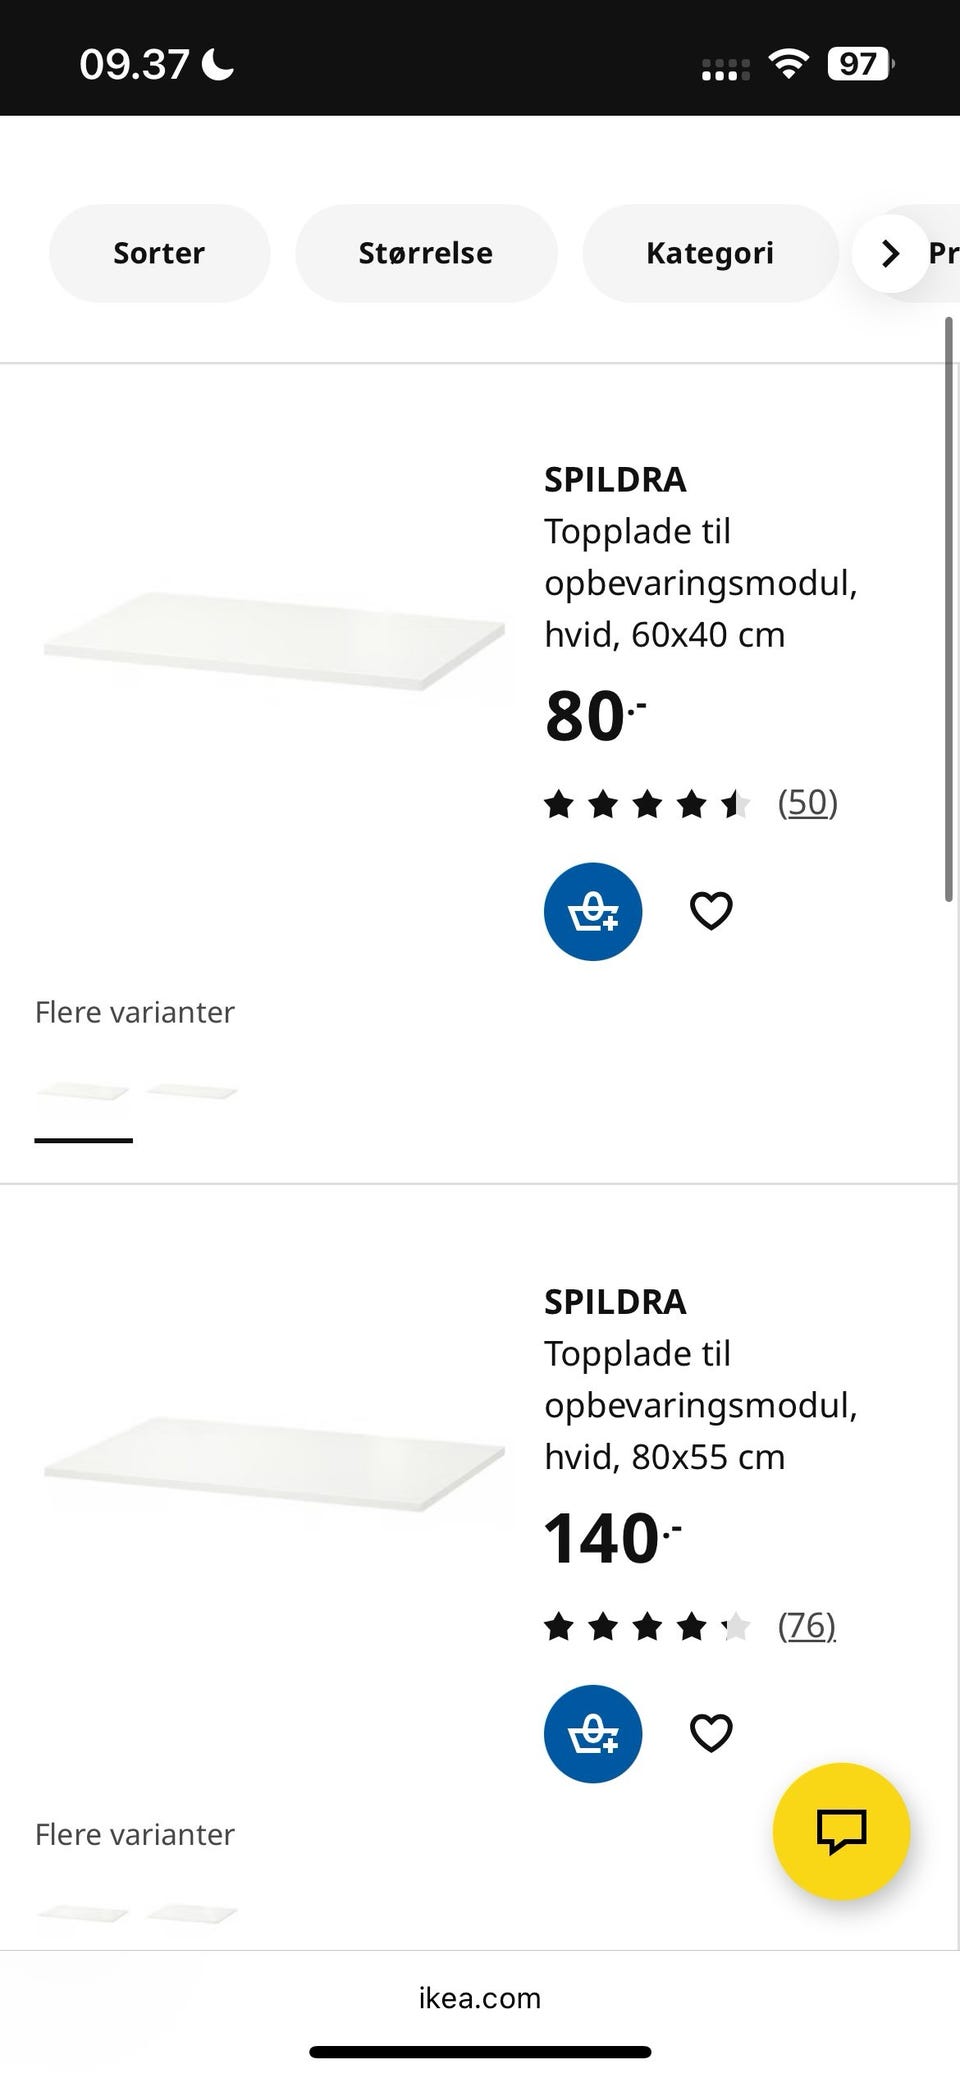Open the Størrelse filter options
The image size is (960, 2078).
[x=426, y=253]
